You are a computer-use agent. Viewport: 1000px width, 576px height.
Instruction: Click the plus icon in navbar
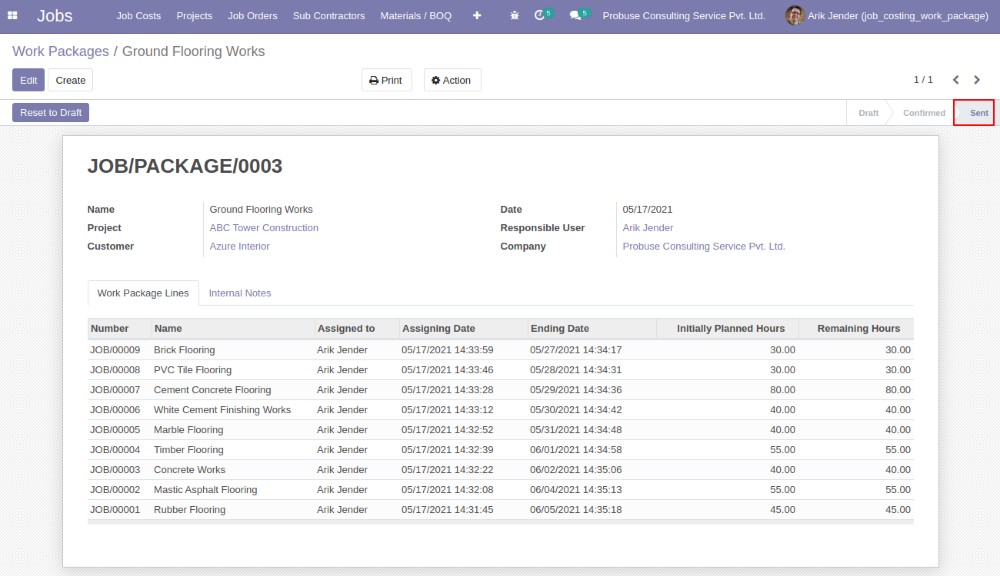[477, 16]
